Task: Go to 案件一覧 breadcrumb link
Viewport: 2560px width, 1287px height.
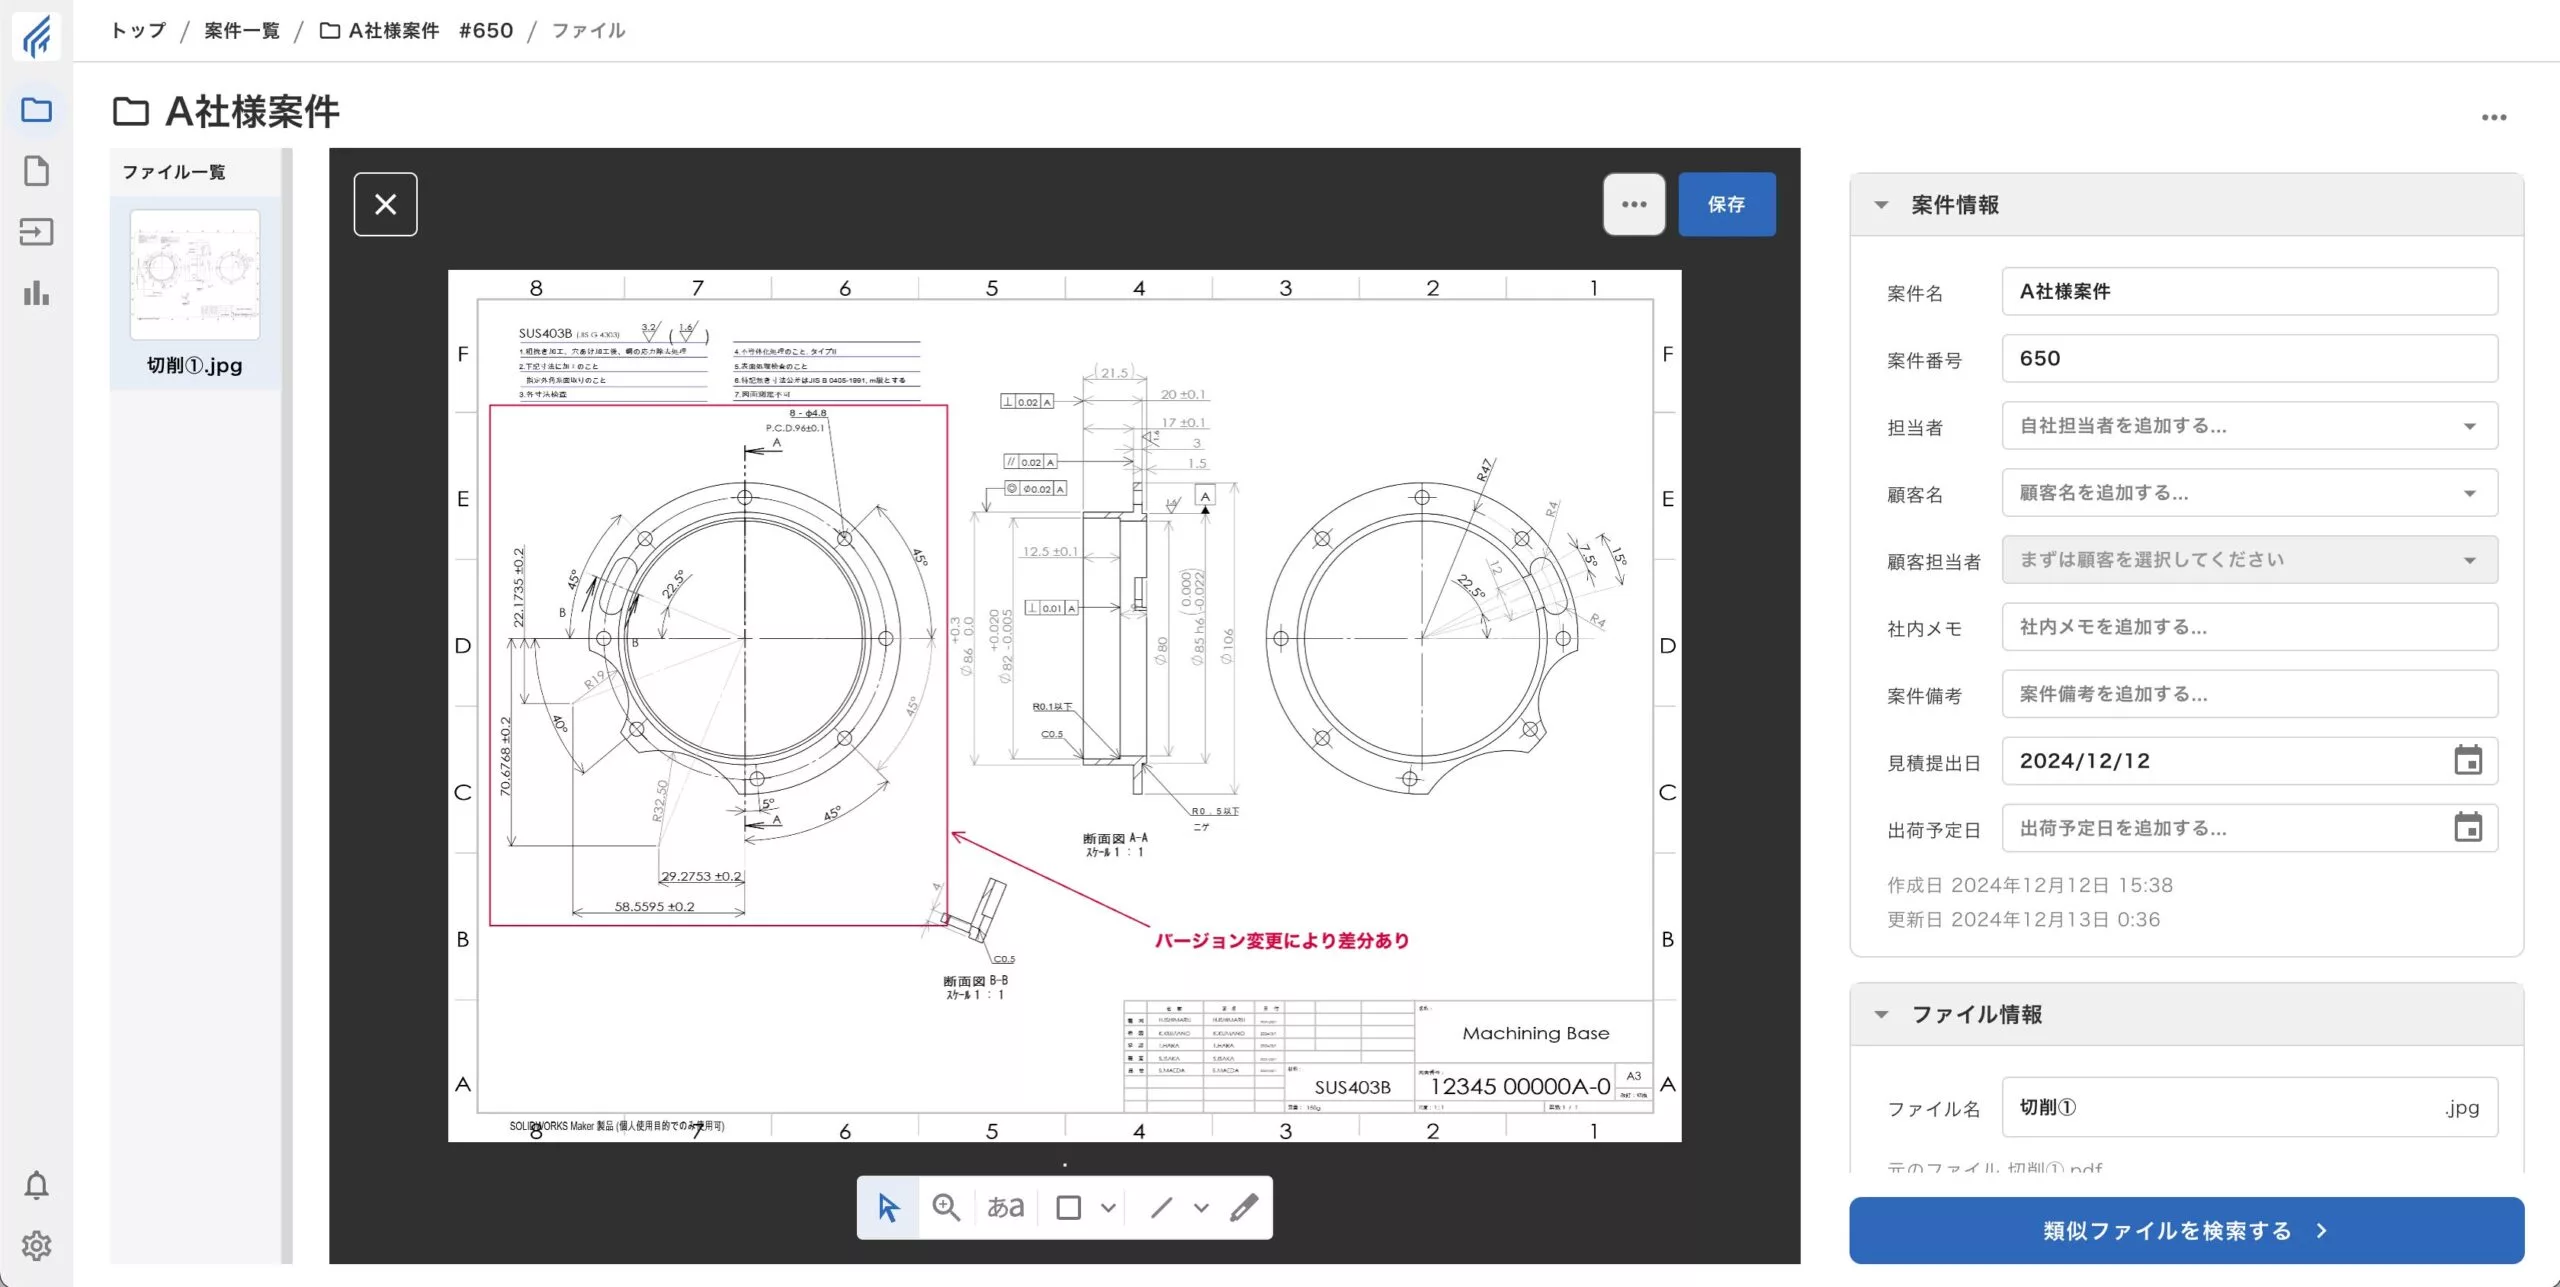Action: pos(242,30)
